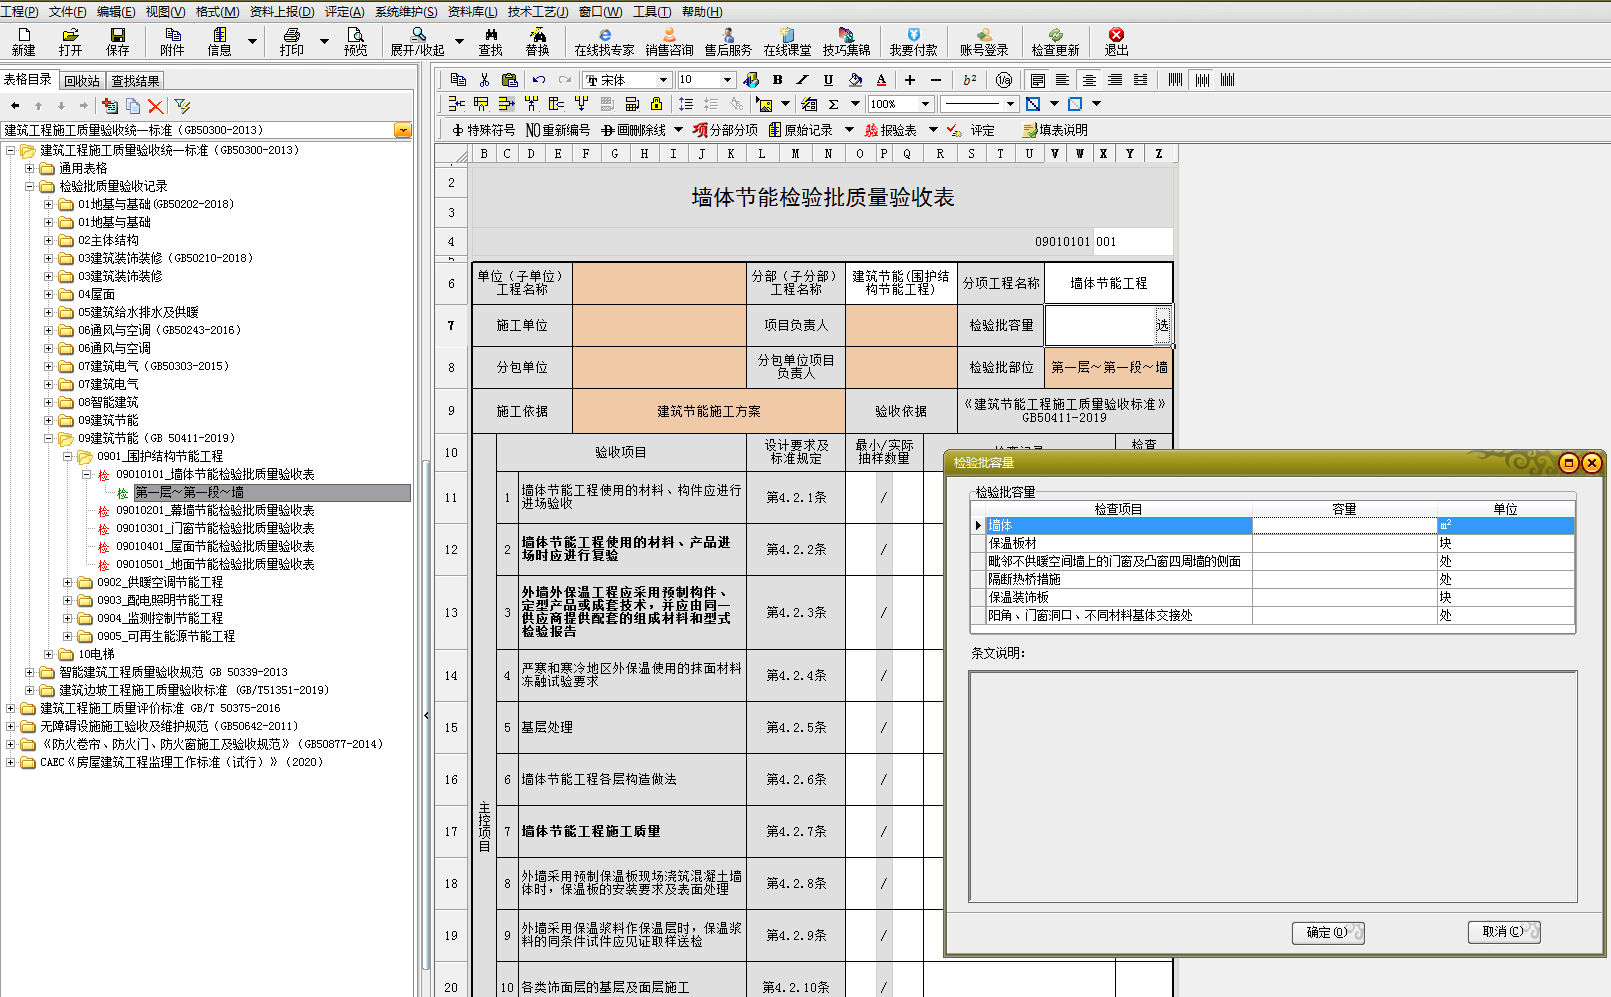Image resolution: width=1611 pixels, height=997 pixels.
Task: Click the 评定 evaluate button
Action: [x=971, y=130]
